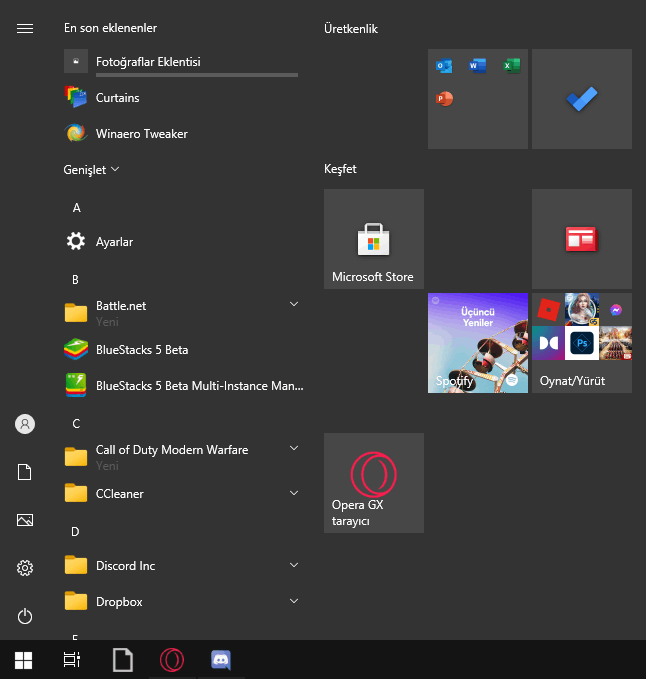Click the user account avatar icon

click(25, 424)
